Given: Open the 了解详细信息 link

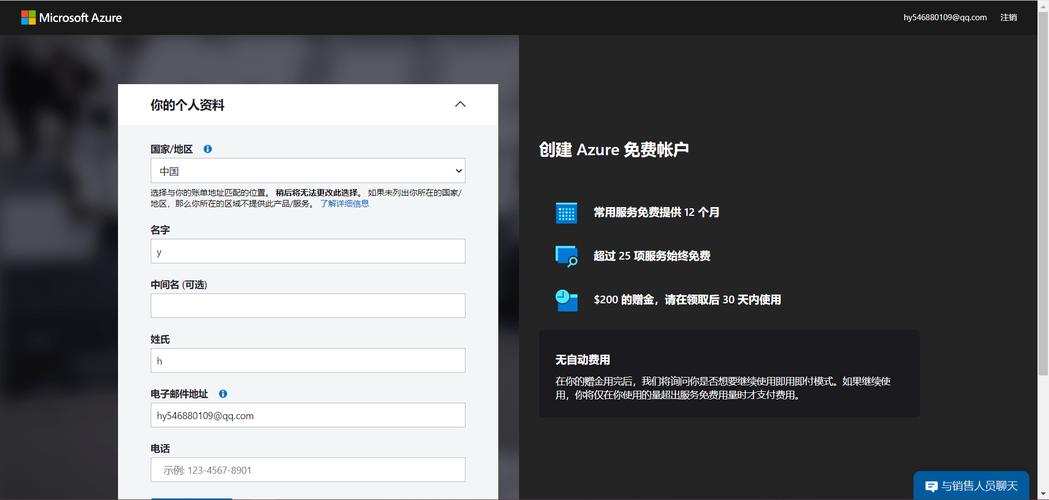Looking at the screenshot, I should pos(344,203).
